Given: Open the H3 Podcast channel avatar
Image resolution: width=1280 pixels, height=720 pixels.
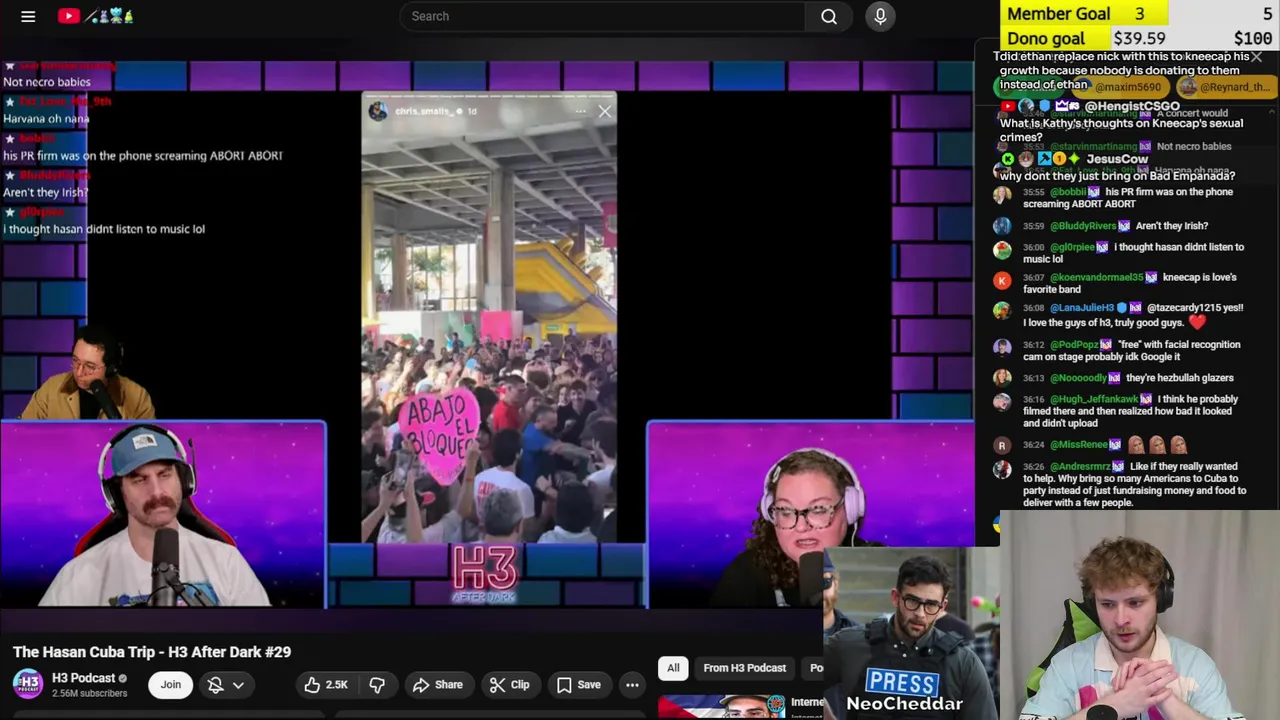Looking at the screenshot, I should click(x=28, y=684).
